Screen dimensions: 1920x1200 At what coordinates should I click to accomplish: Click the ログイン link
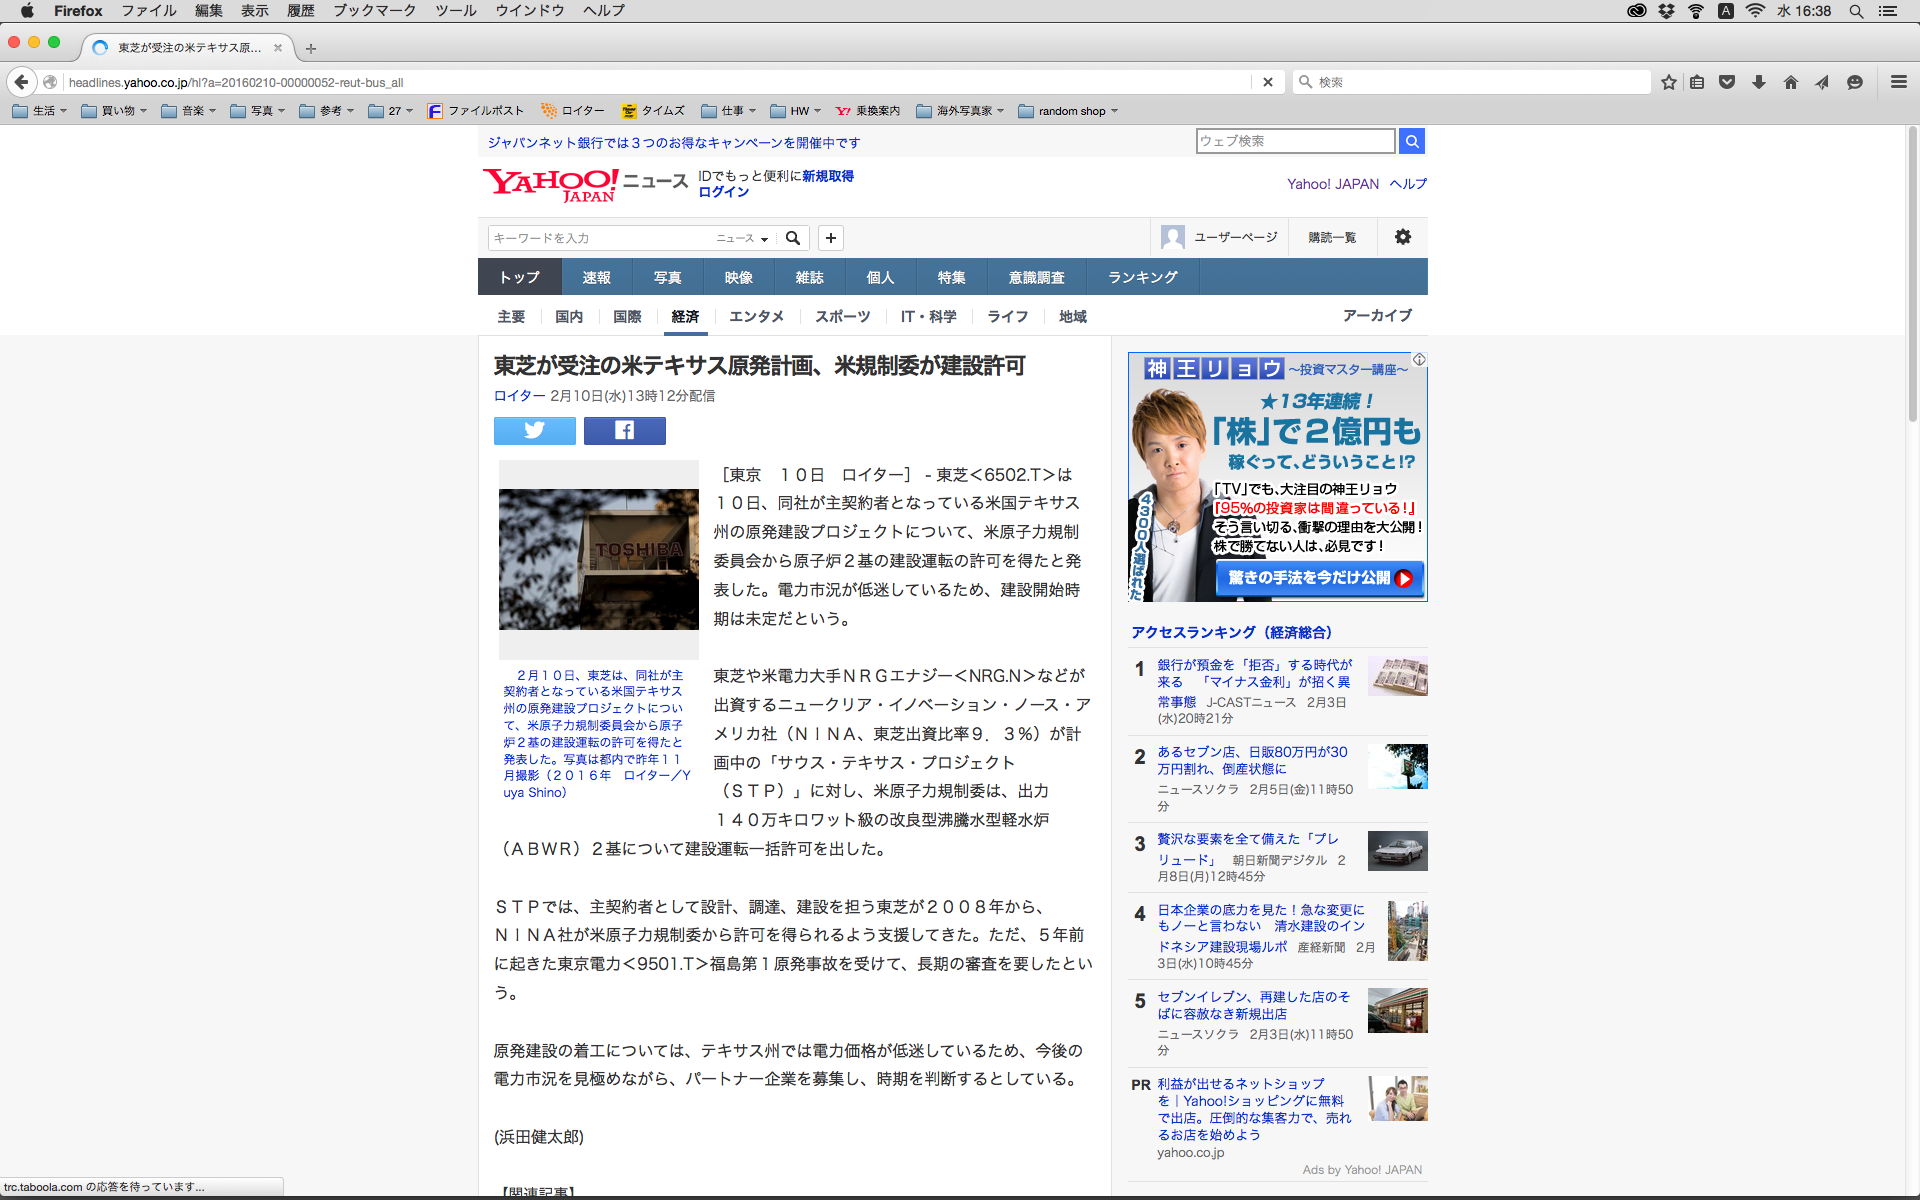tap(723, 192)
